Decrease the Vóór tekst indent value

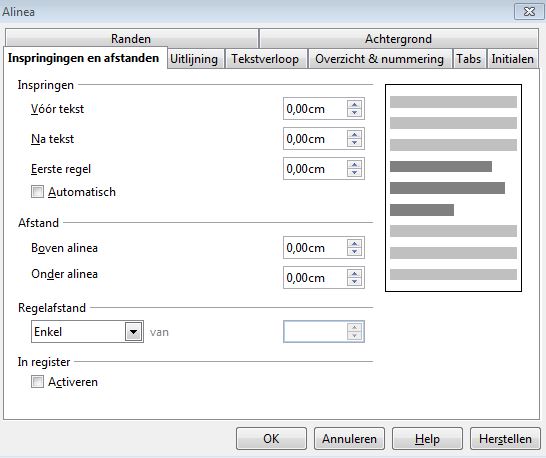(354, 112)
